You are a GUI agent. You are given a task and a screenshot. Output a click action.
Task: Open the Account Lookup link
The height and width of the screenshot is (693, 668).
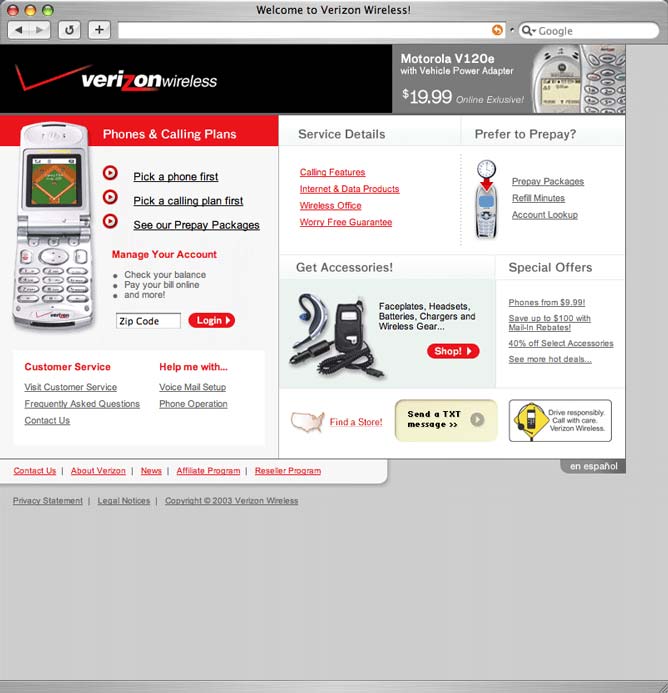click(545, 215)
